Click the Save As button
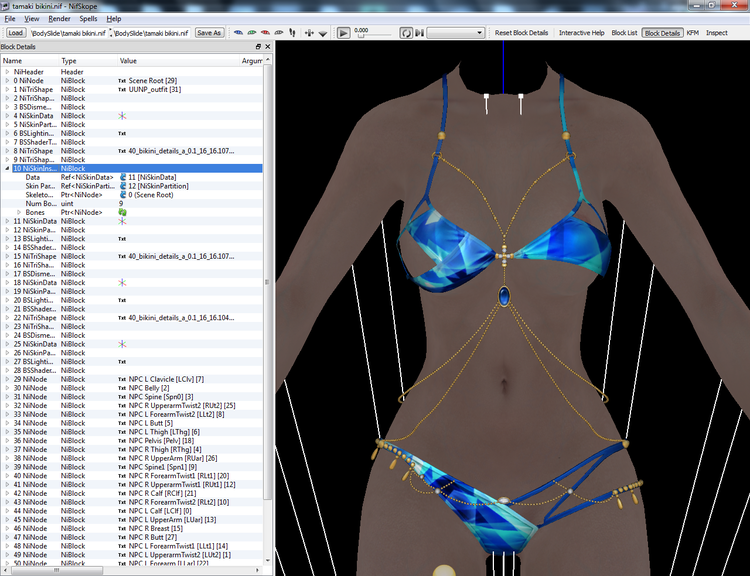 [x=209, y=33]
